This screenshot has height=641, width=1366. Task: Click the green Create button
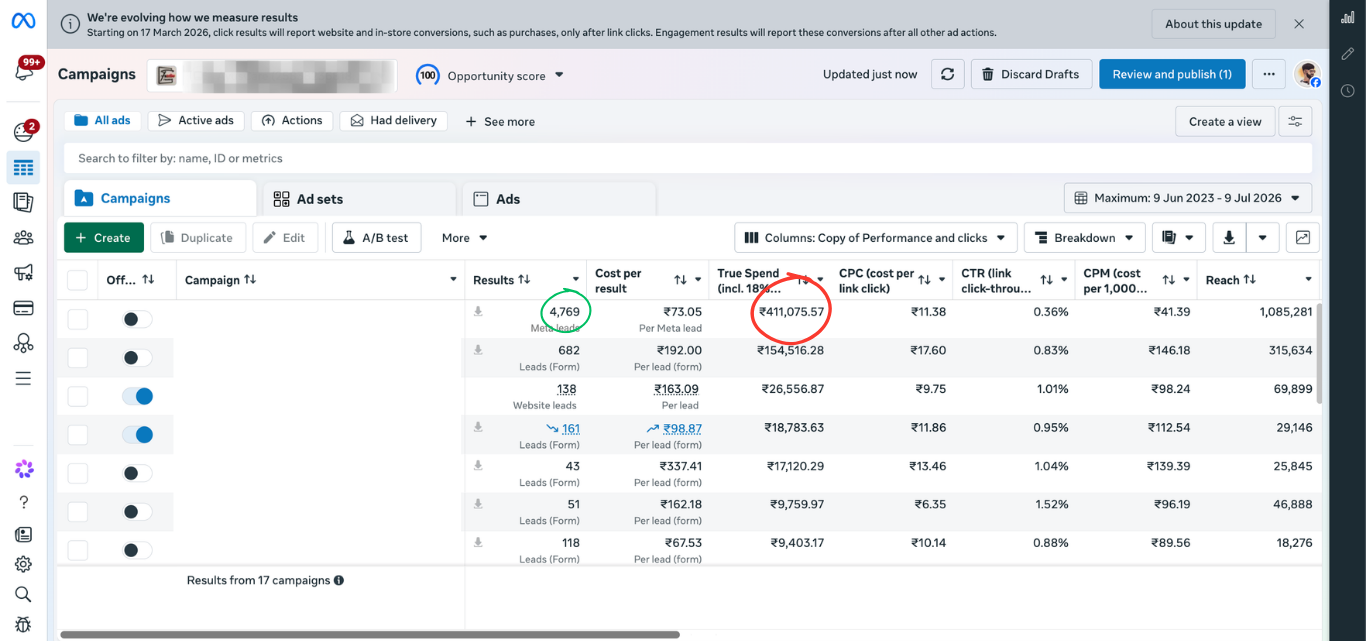[x=103, y=238]
